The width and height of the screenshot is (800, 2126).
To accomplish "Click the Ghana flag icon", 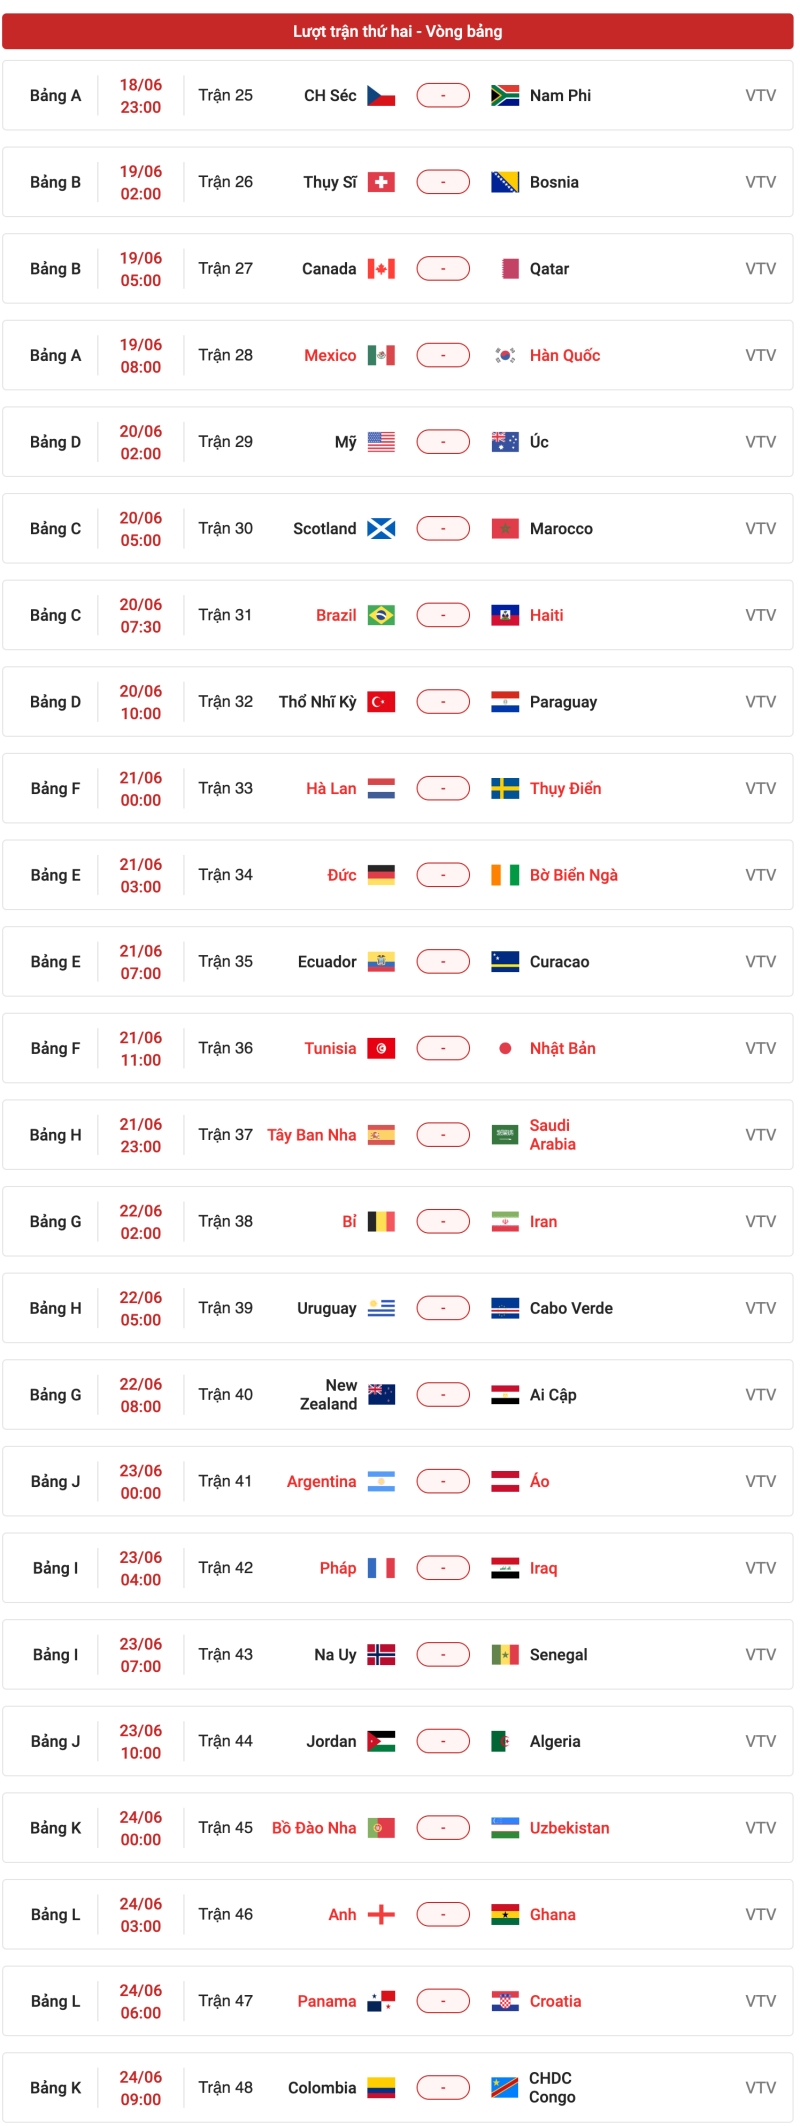I will tap(505, 1914).
